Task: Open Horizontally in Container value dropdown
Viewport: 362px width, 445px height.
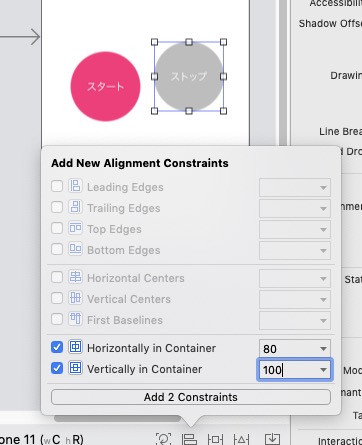Action: [323, 349]
